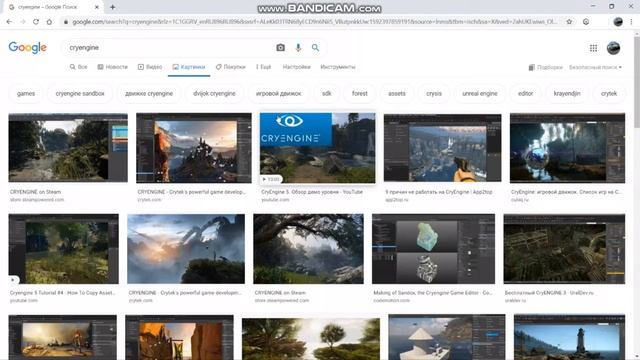Start voice search microphone icon
The height and width of the screenshot is (360, 640).
click(x=298, y=48)
